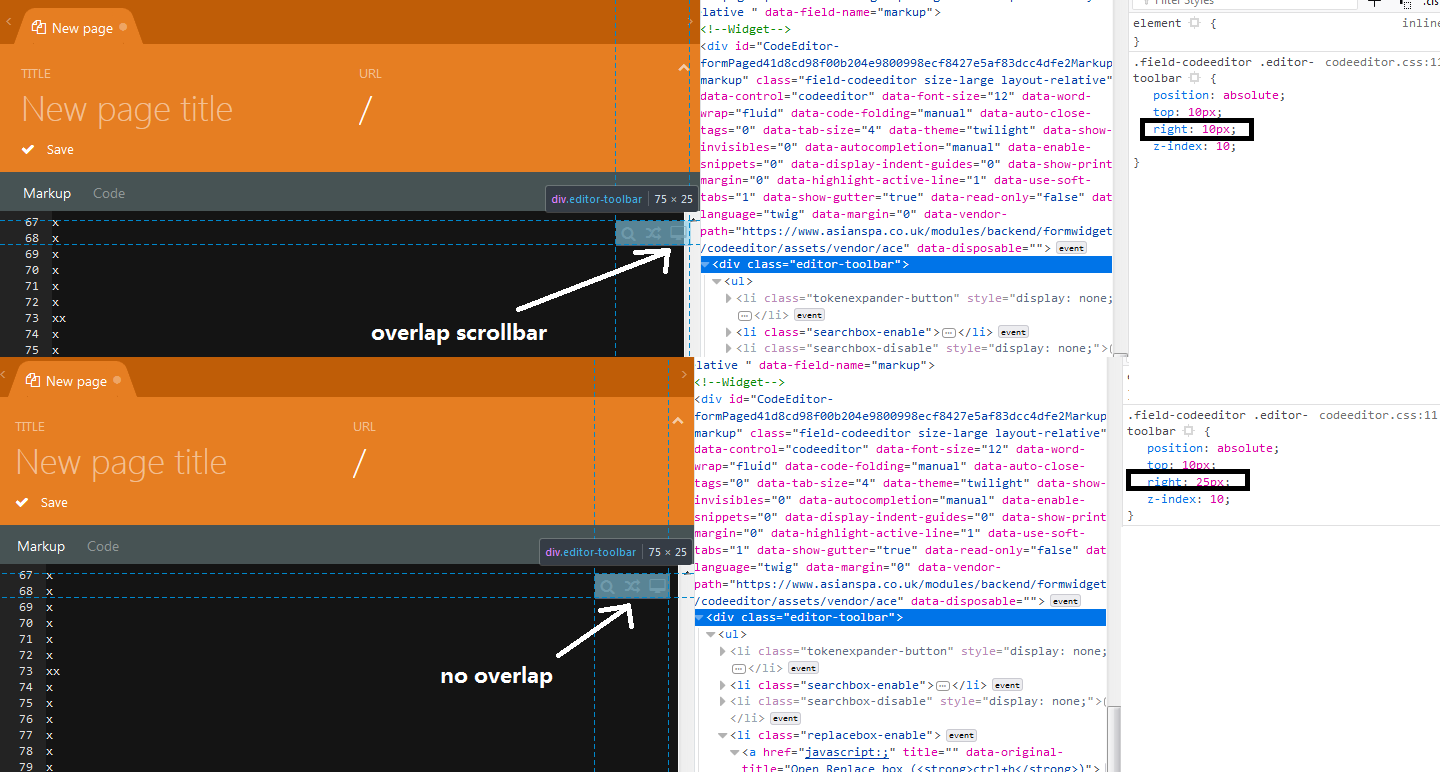1440x772 pixels.
Task: Click the shuffle replace icon in the editor toolbar
Action: coord(652,232)
